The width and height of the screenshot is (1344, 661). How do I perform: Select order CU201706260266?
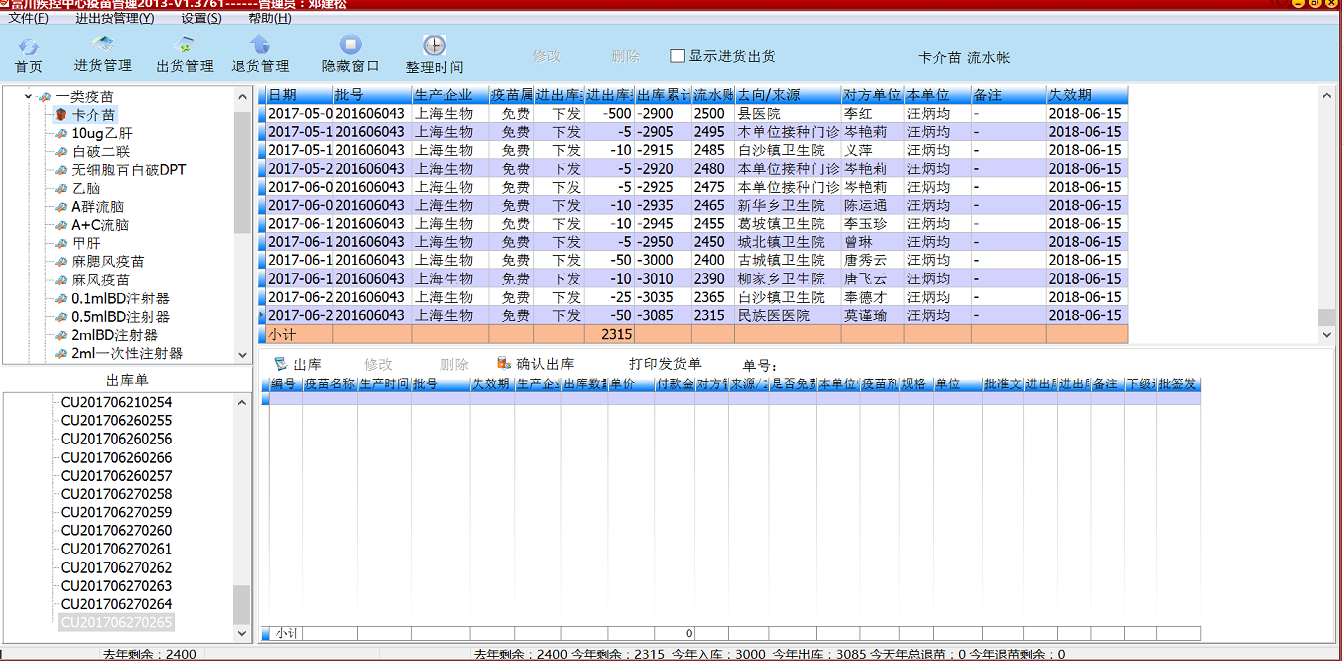(116, 457)
